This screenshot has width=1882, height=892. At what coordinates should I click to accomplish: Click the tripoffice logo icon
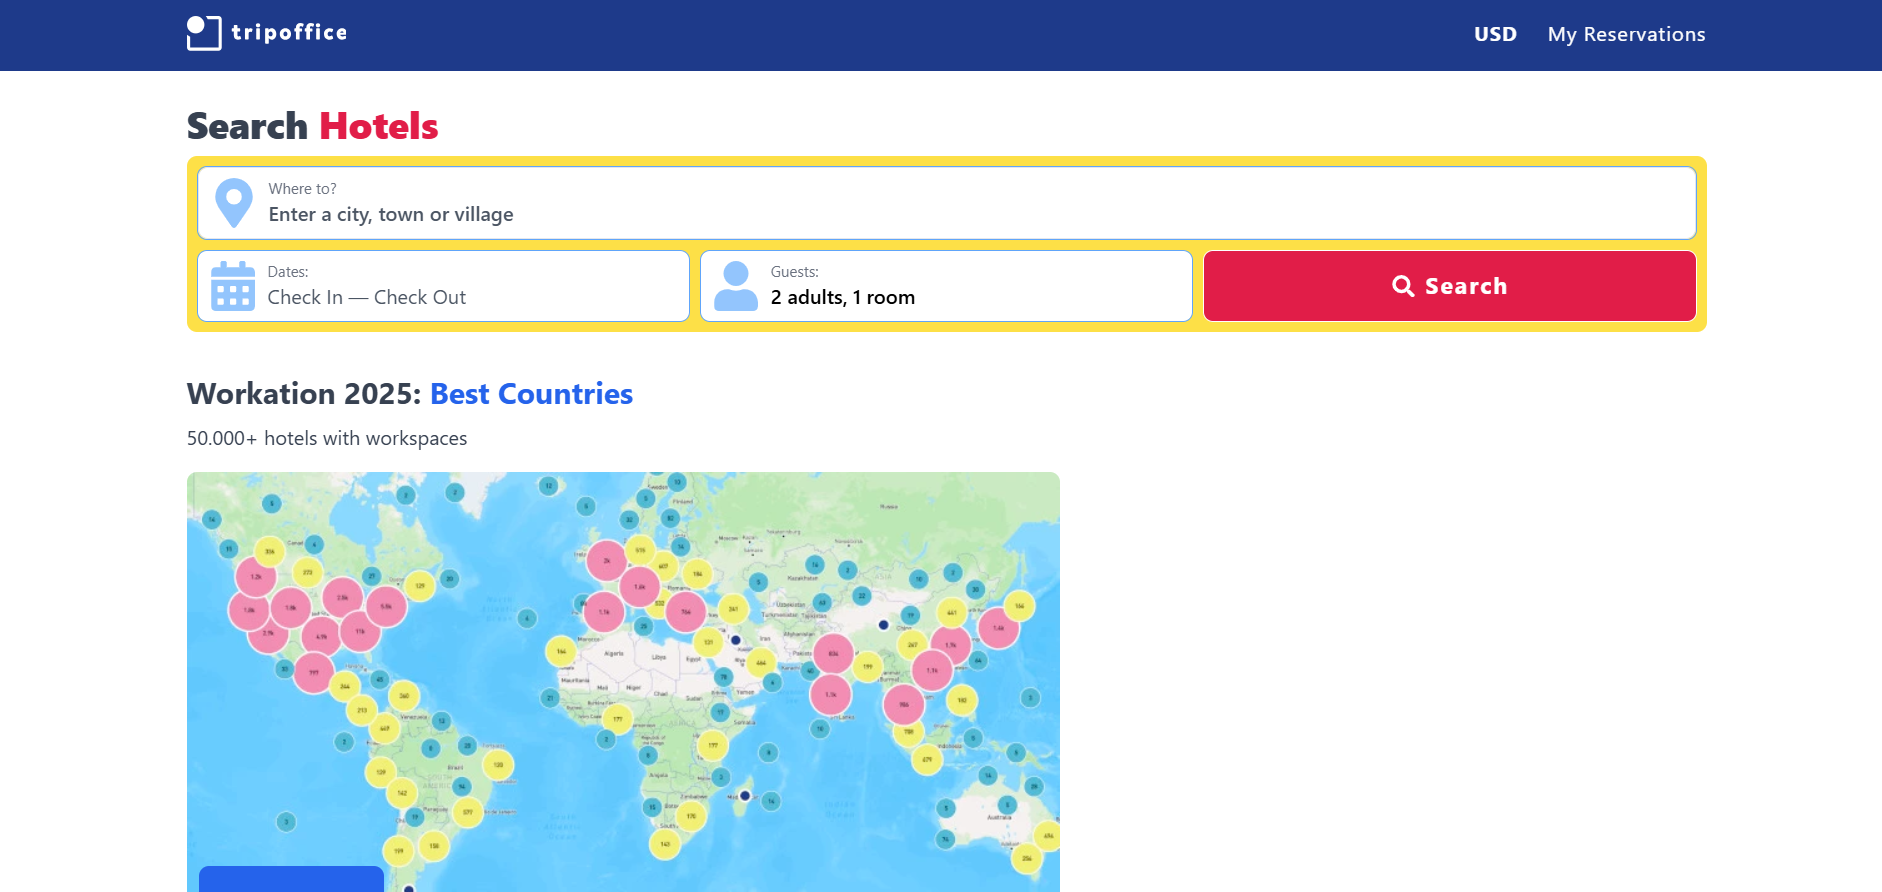(204, 33)
